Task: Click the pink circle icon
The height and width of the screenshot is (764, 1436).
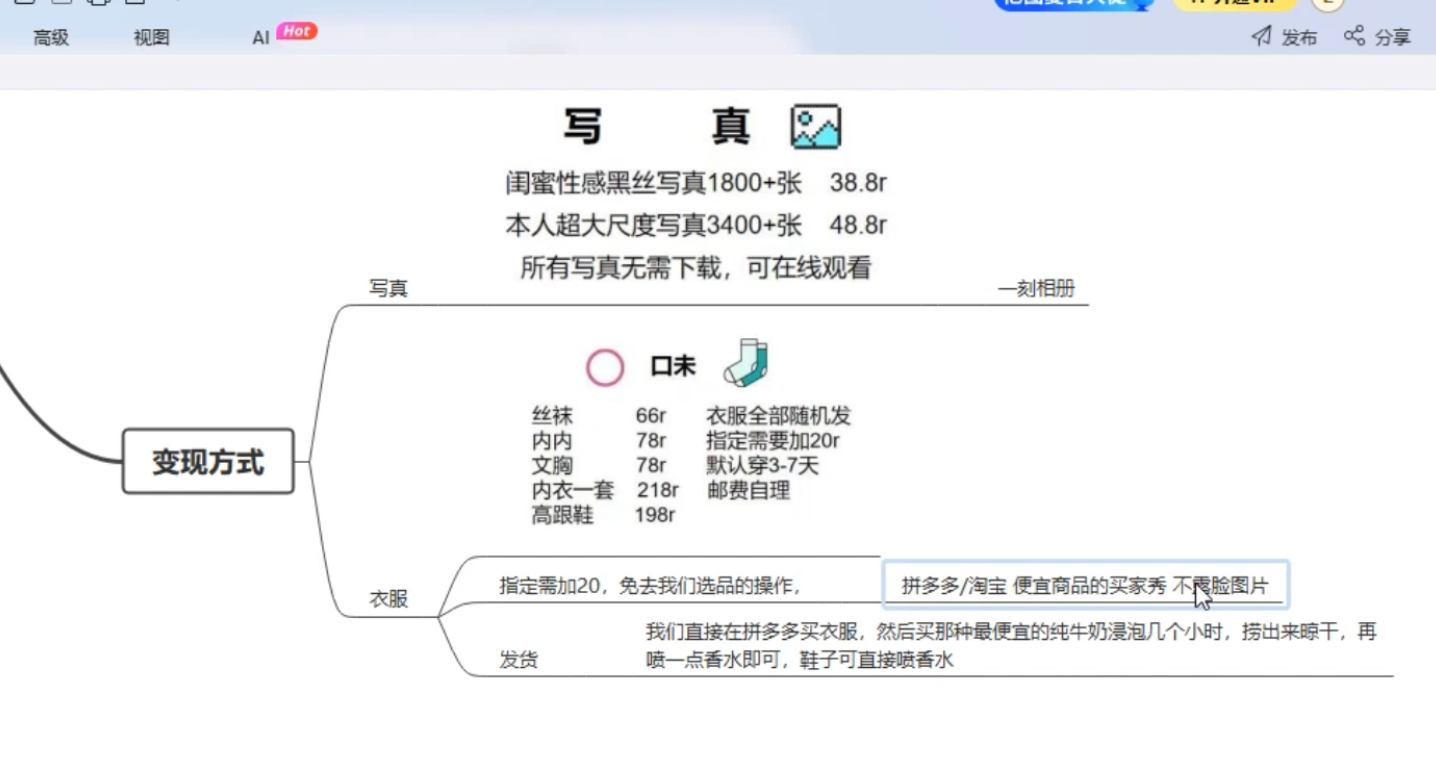Action: coord(605,367)
